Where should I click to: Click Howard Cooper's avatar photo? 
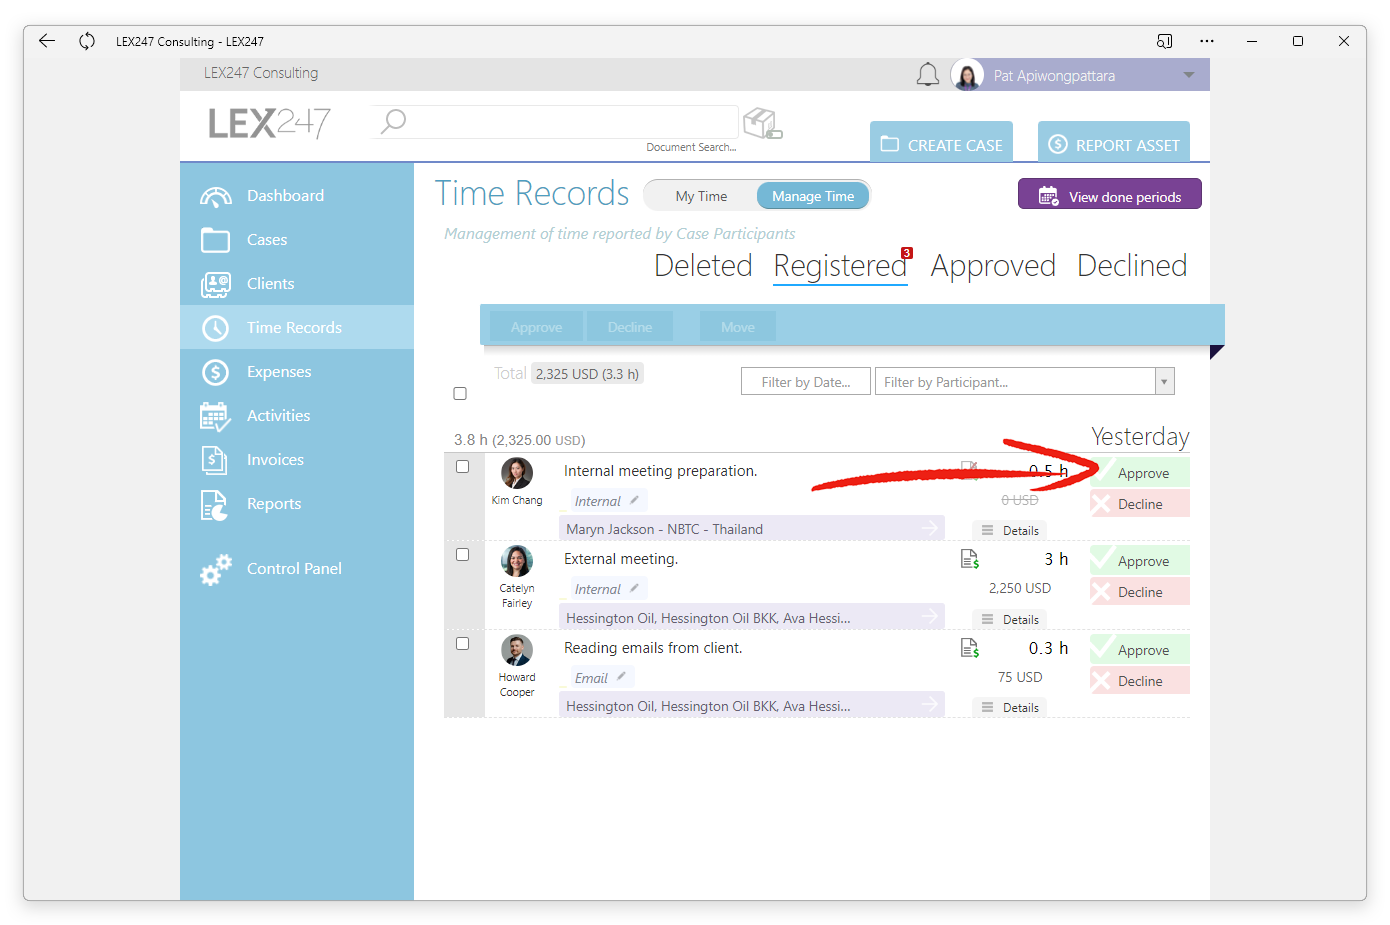coord(517,650)
